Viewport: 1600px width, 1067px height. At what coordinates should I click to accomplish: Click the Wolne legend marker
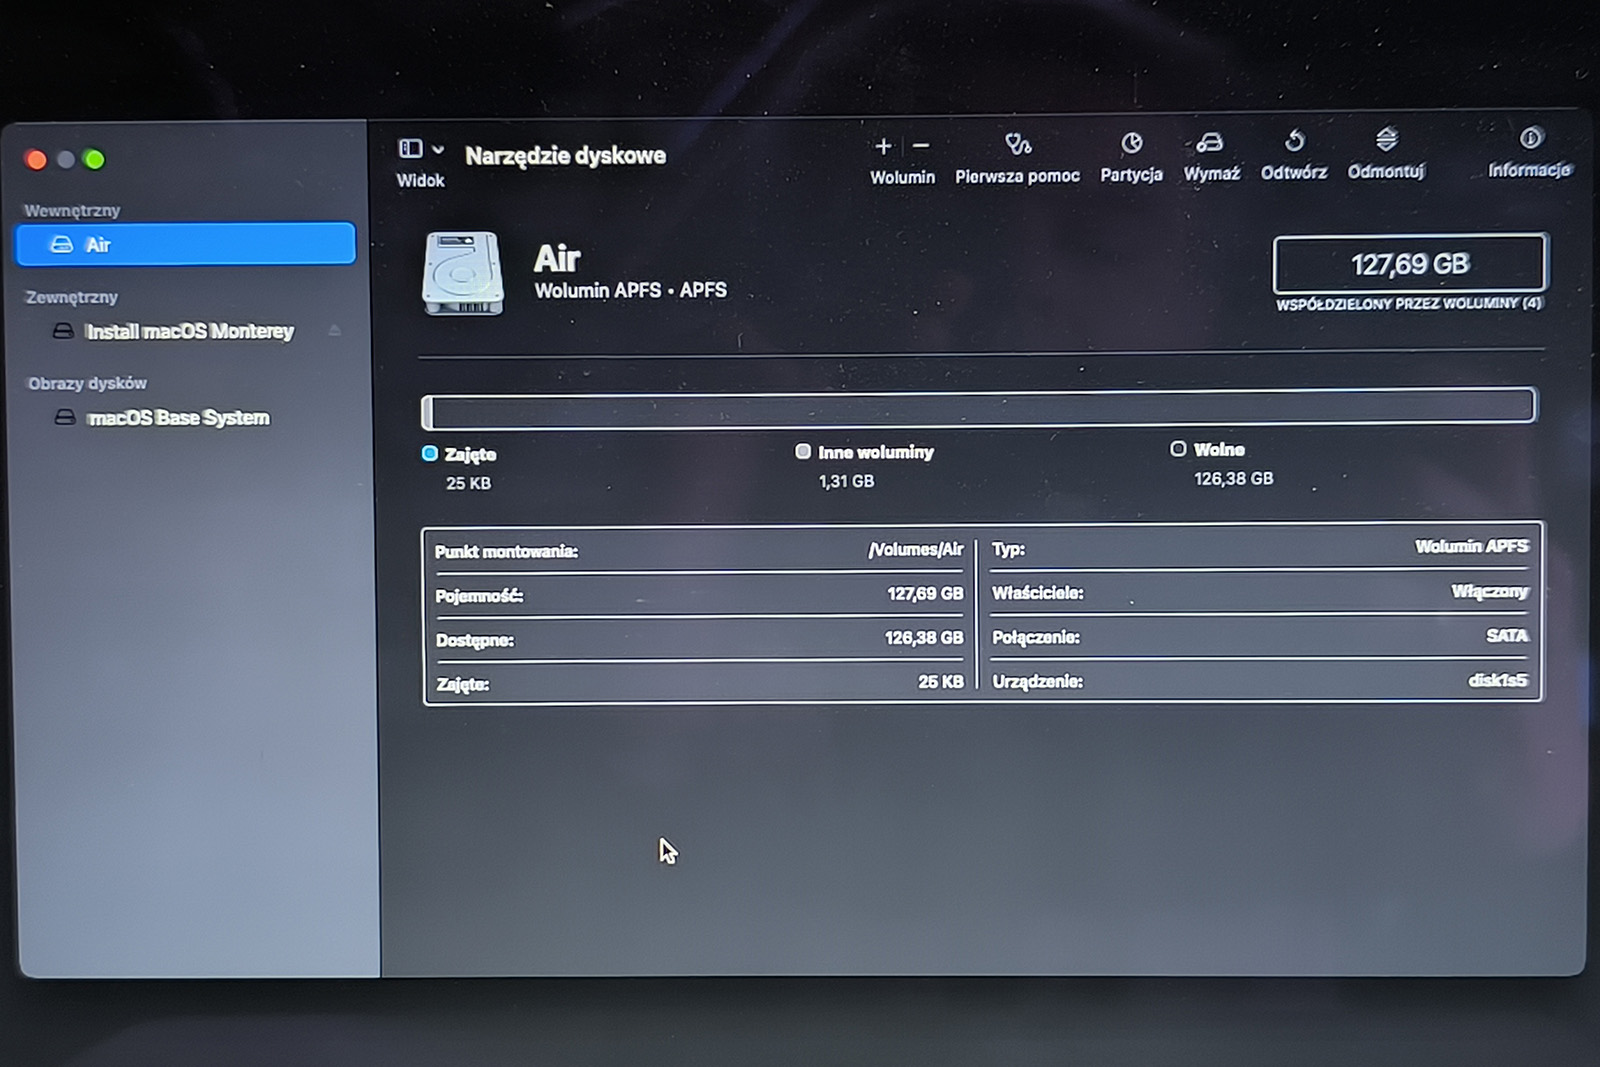[x=1178, y=449]
